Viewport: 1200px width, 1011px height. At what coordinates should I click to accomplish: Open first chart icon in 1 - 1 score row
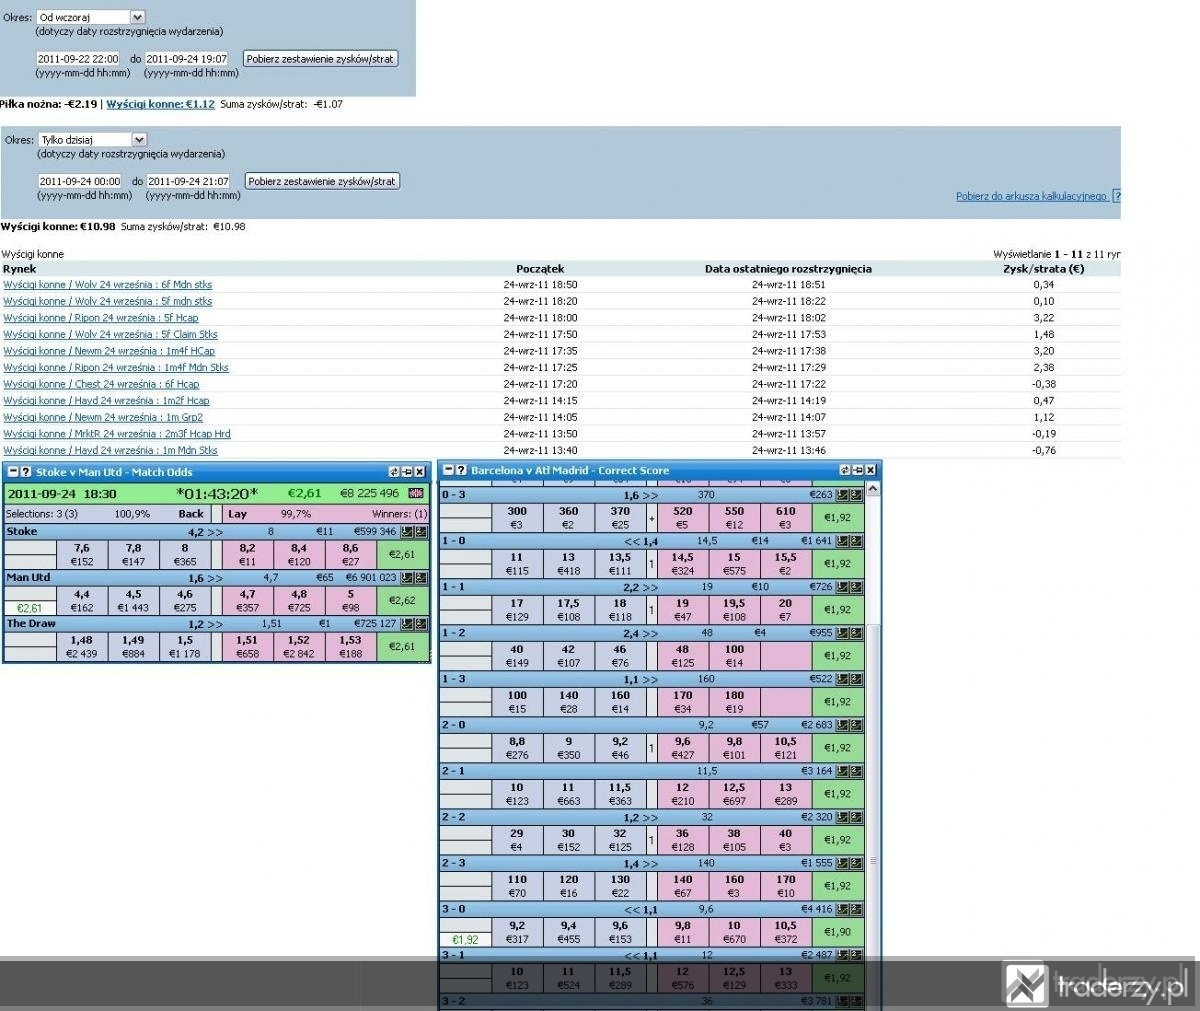842,587
